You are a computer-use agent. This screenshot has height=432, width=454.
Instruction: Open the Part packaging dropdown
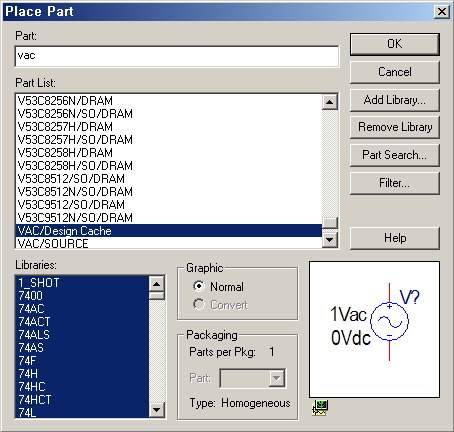tap(277, 378)
